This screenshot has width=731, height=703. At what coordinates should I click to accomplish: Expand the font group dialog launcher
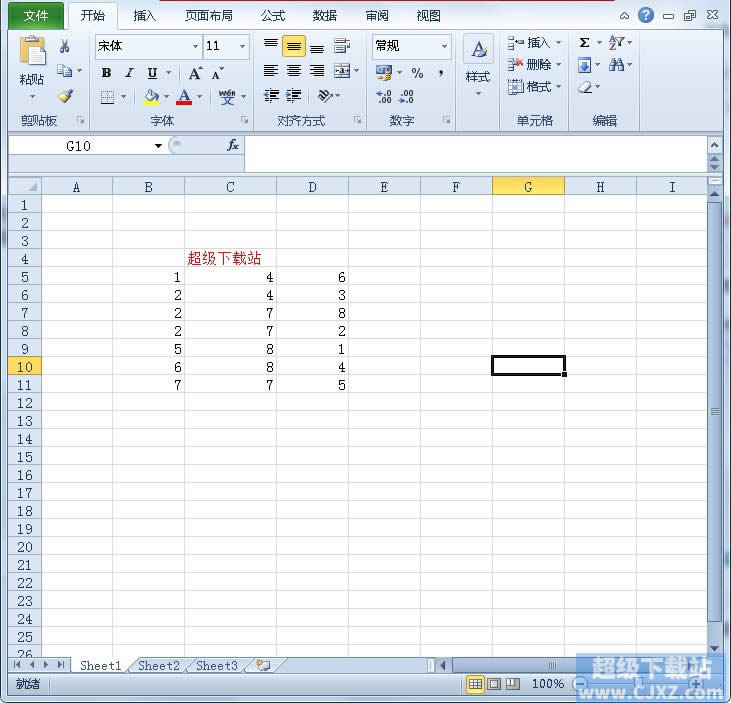coord(244,120)
